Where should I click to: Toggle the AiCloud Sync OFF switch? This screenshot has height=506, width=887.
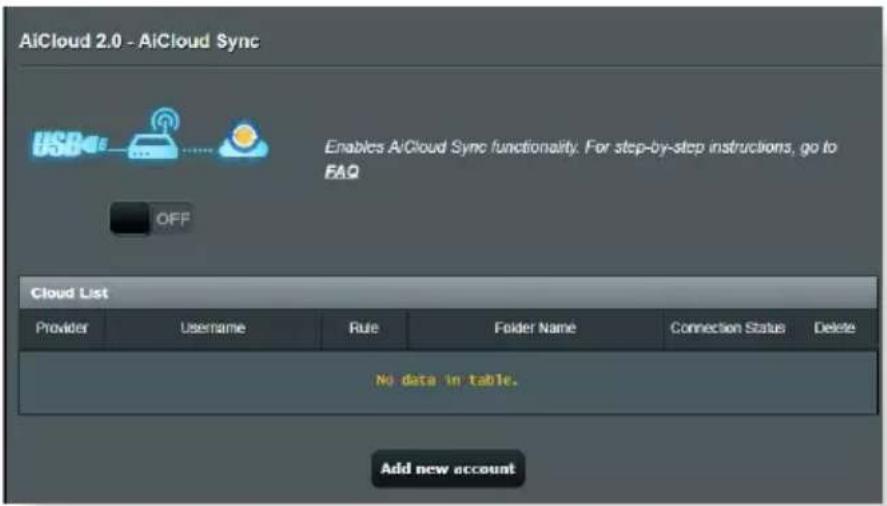[x=151, y=218]
